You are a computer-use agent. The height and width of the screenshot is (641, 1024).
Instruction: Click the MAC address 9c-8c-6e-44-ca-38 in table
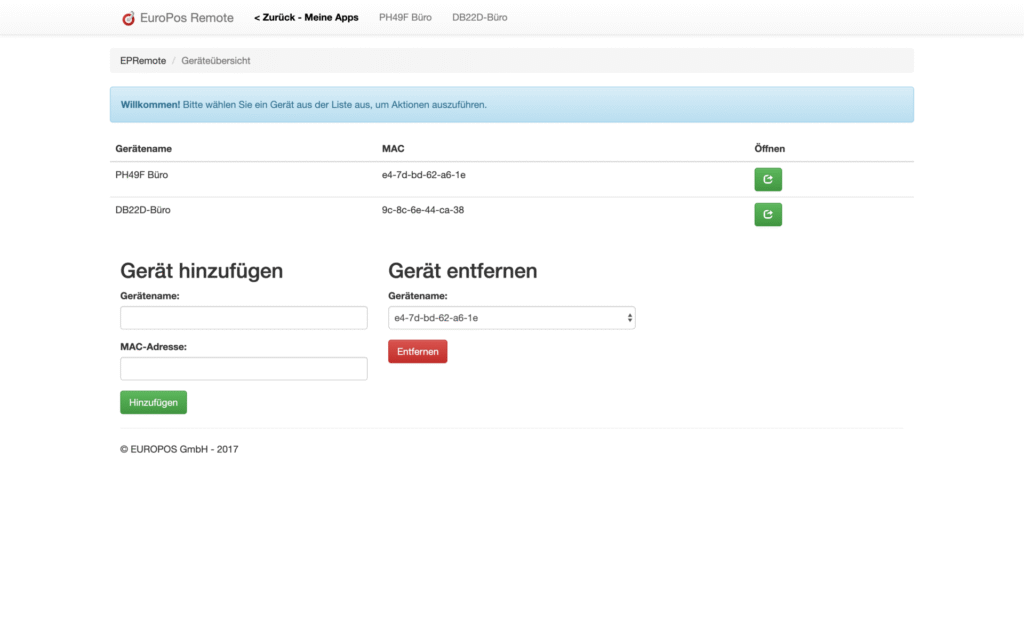point(423,210)
